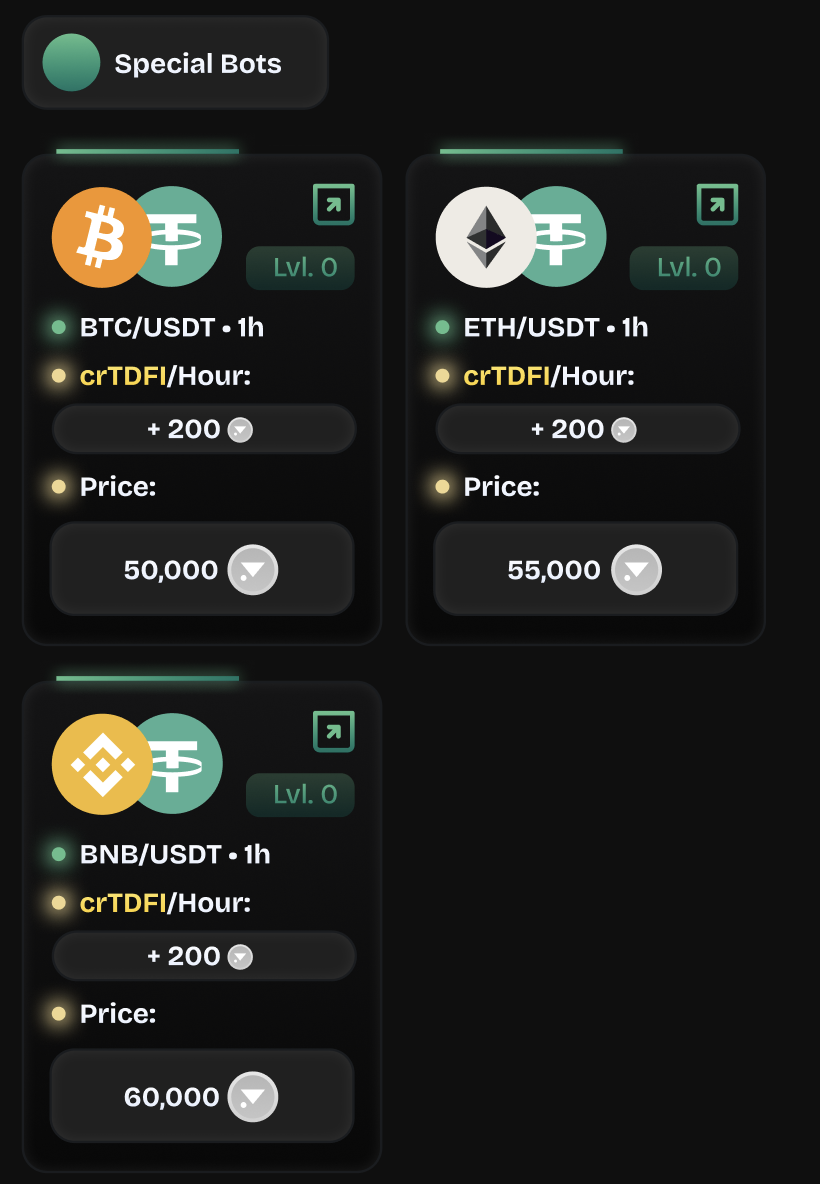Click the +200 hourly rate on ETH card
This screenshot has height=1184, width=820.
click(x=587, y=429)
